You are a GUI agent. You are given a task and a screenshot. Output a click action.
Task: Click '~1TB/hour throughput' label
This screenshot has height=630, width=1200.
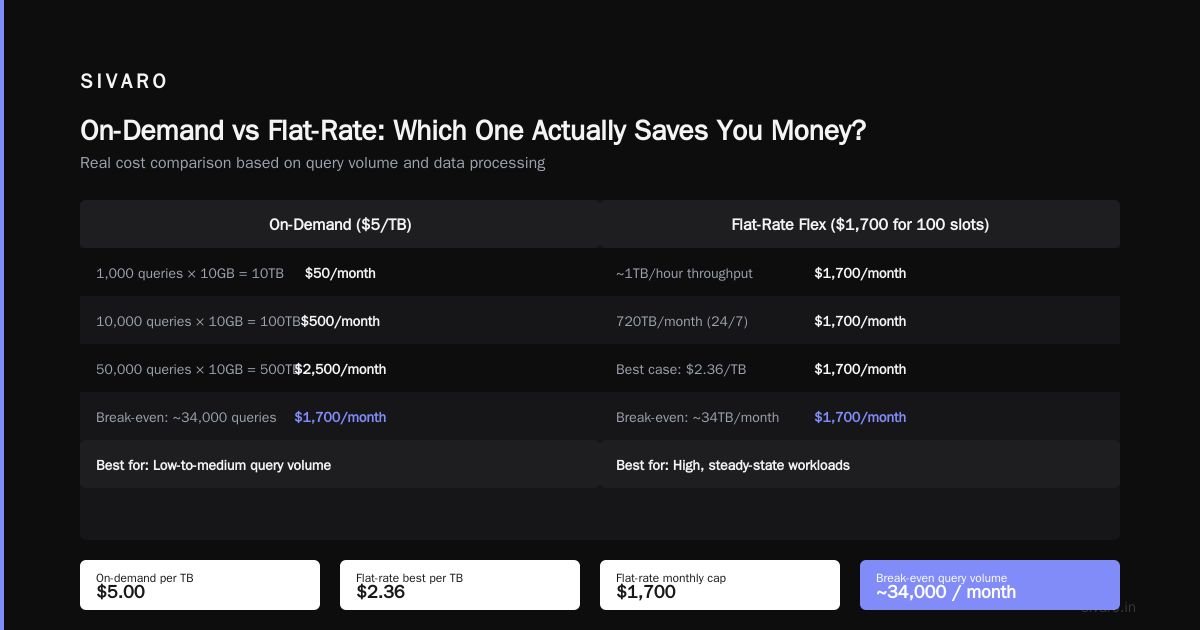coord(684,273)
